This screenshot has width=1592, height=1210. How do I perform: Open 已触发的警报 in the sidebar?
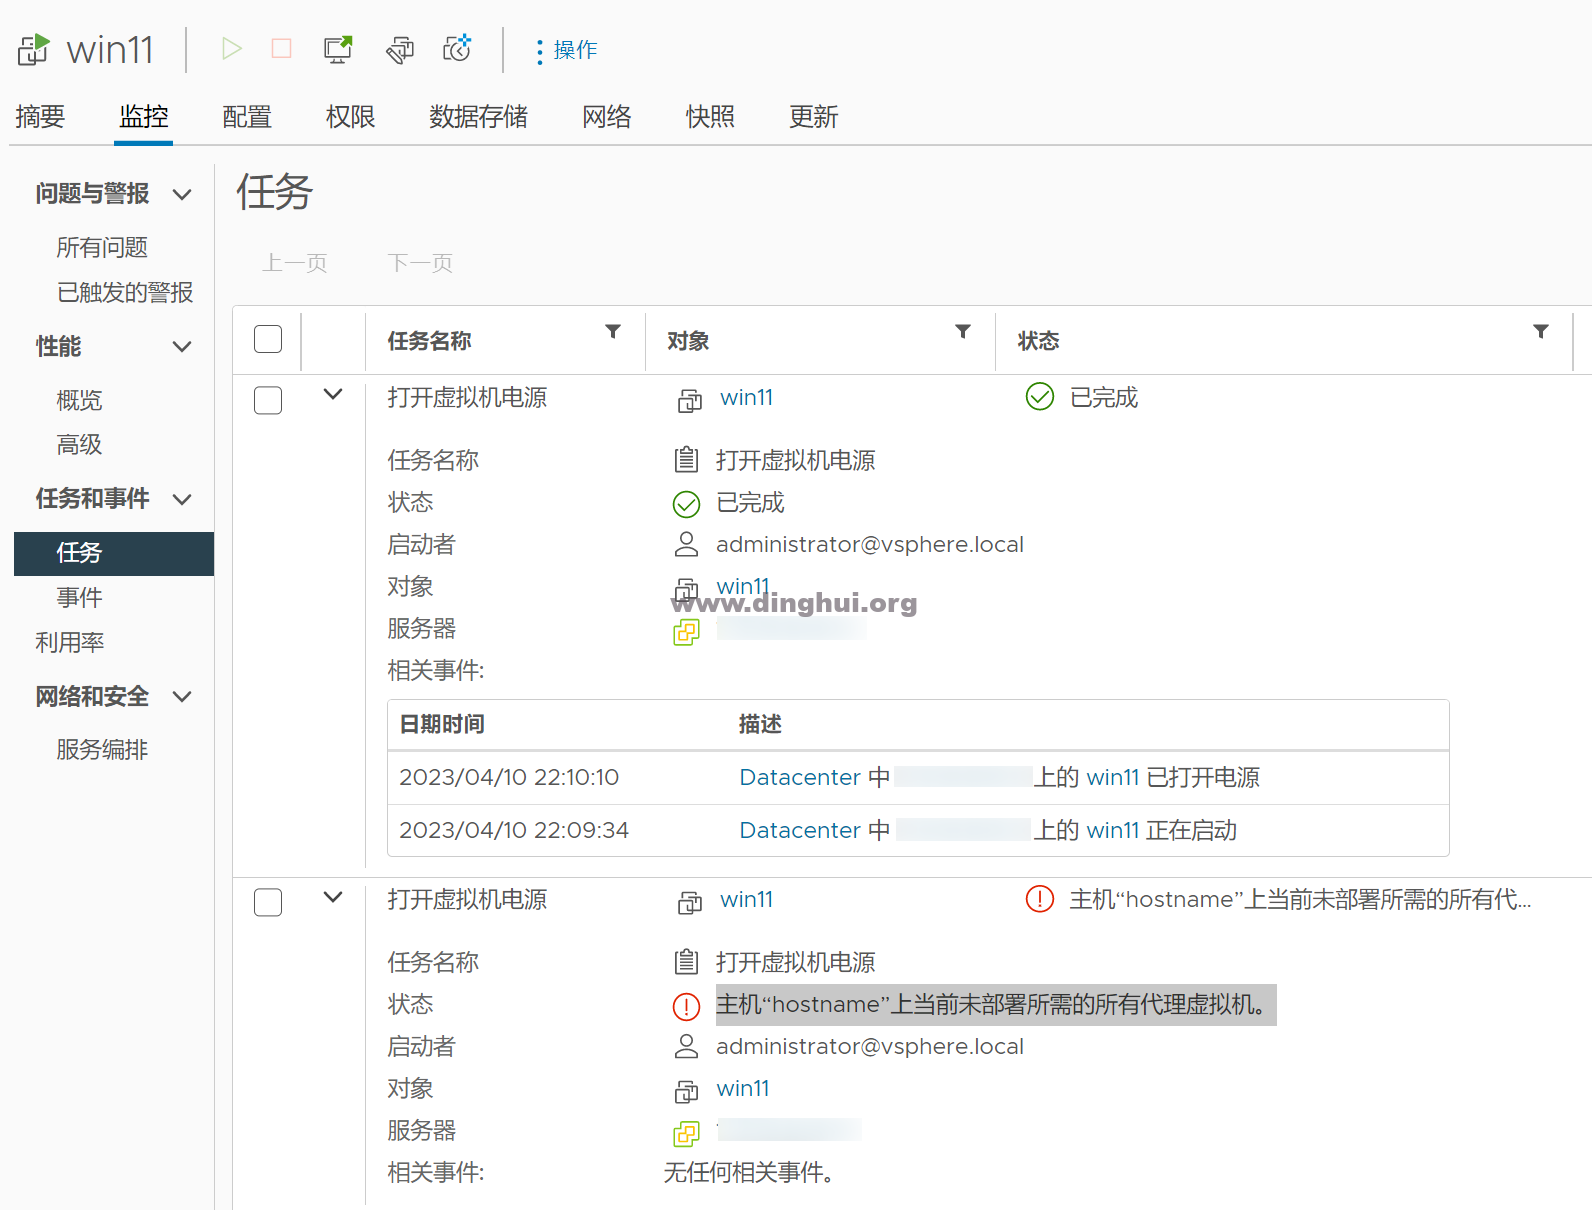pyautogui.click(x=125, y=292)
